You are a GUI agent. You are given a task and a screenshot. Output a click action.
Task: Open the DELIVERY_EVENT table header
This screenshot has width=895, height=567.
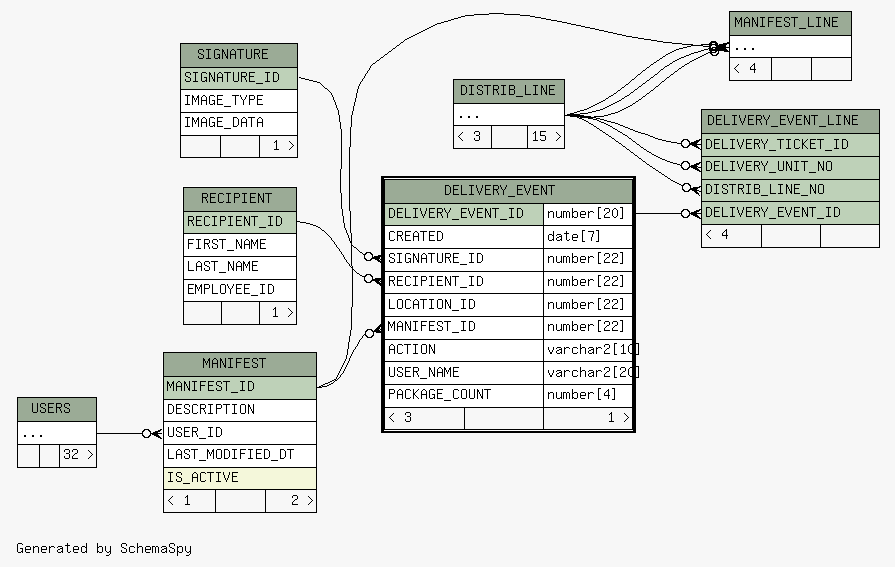click(508, 190)
